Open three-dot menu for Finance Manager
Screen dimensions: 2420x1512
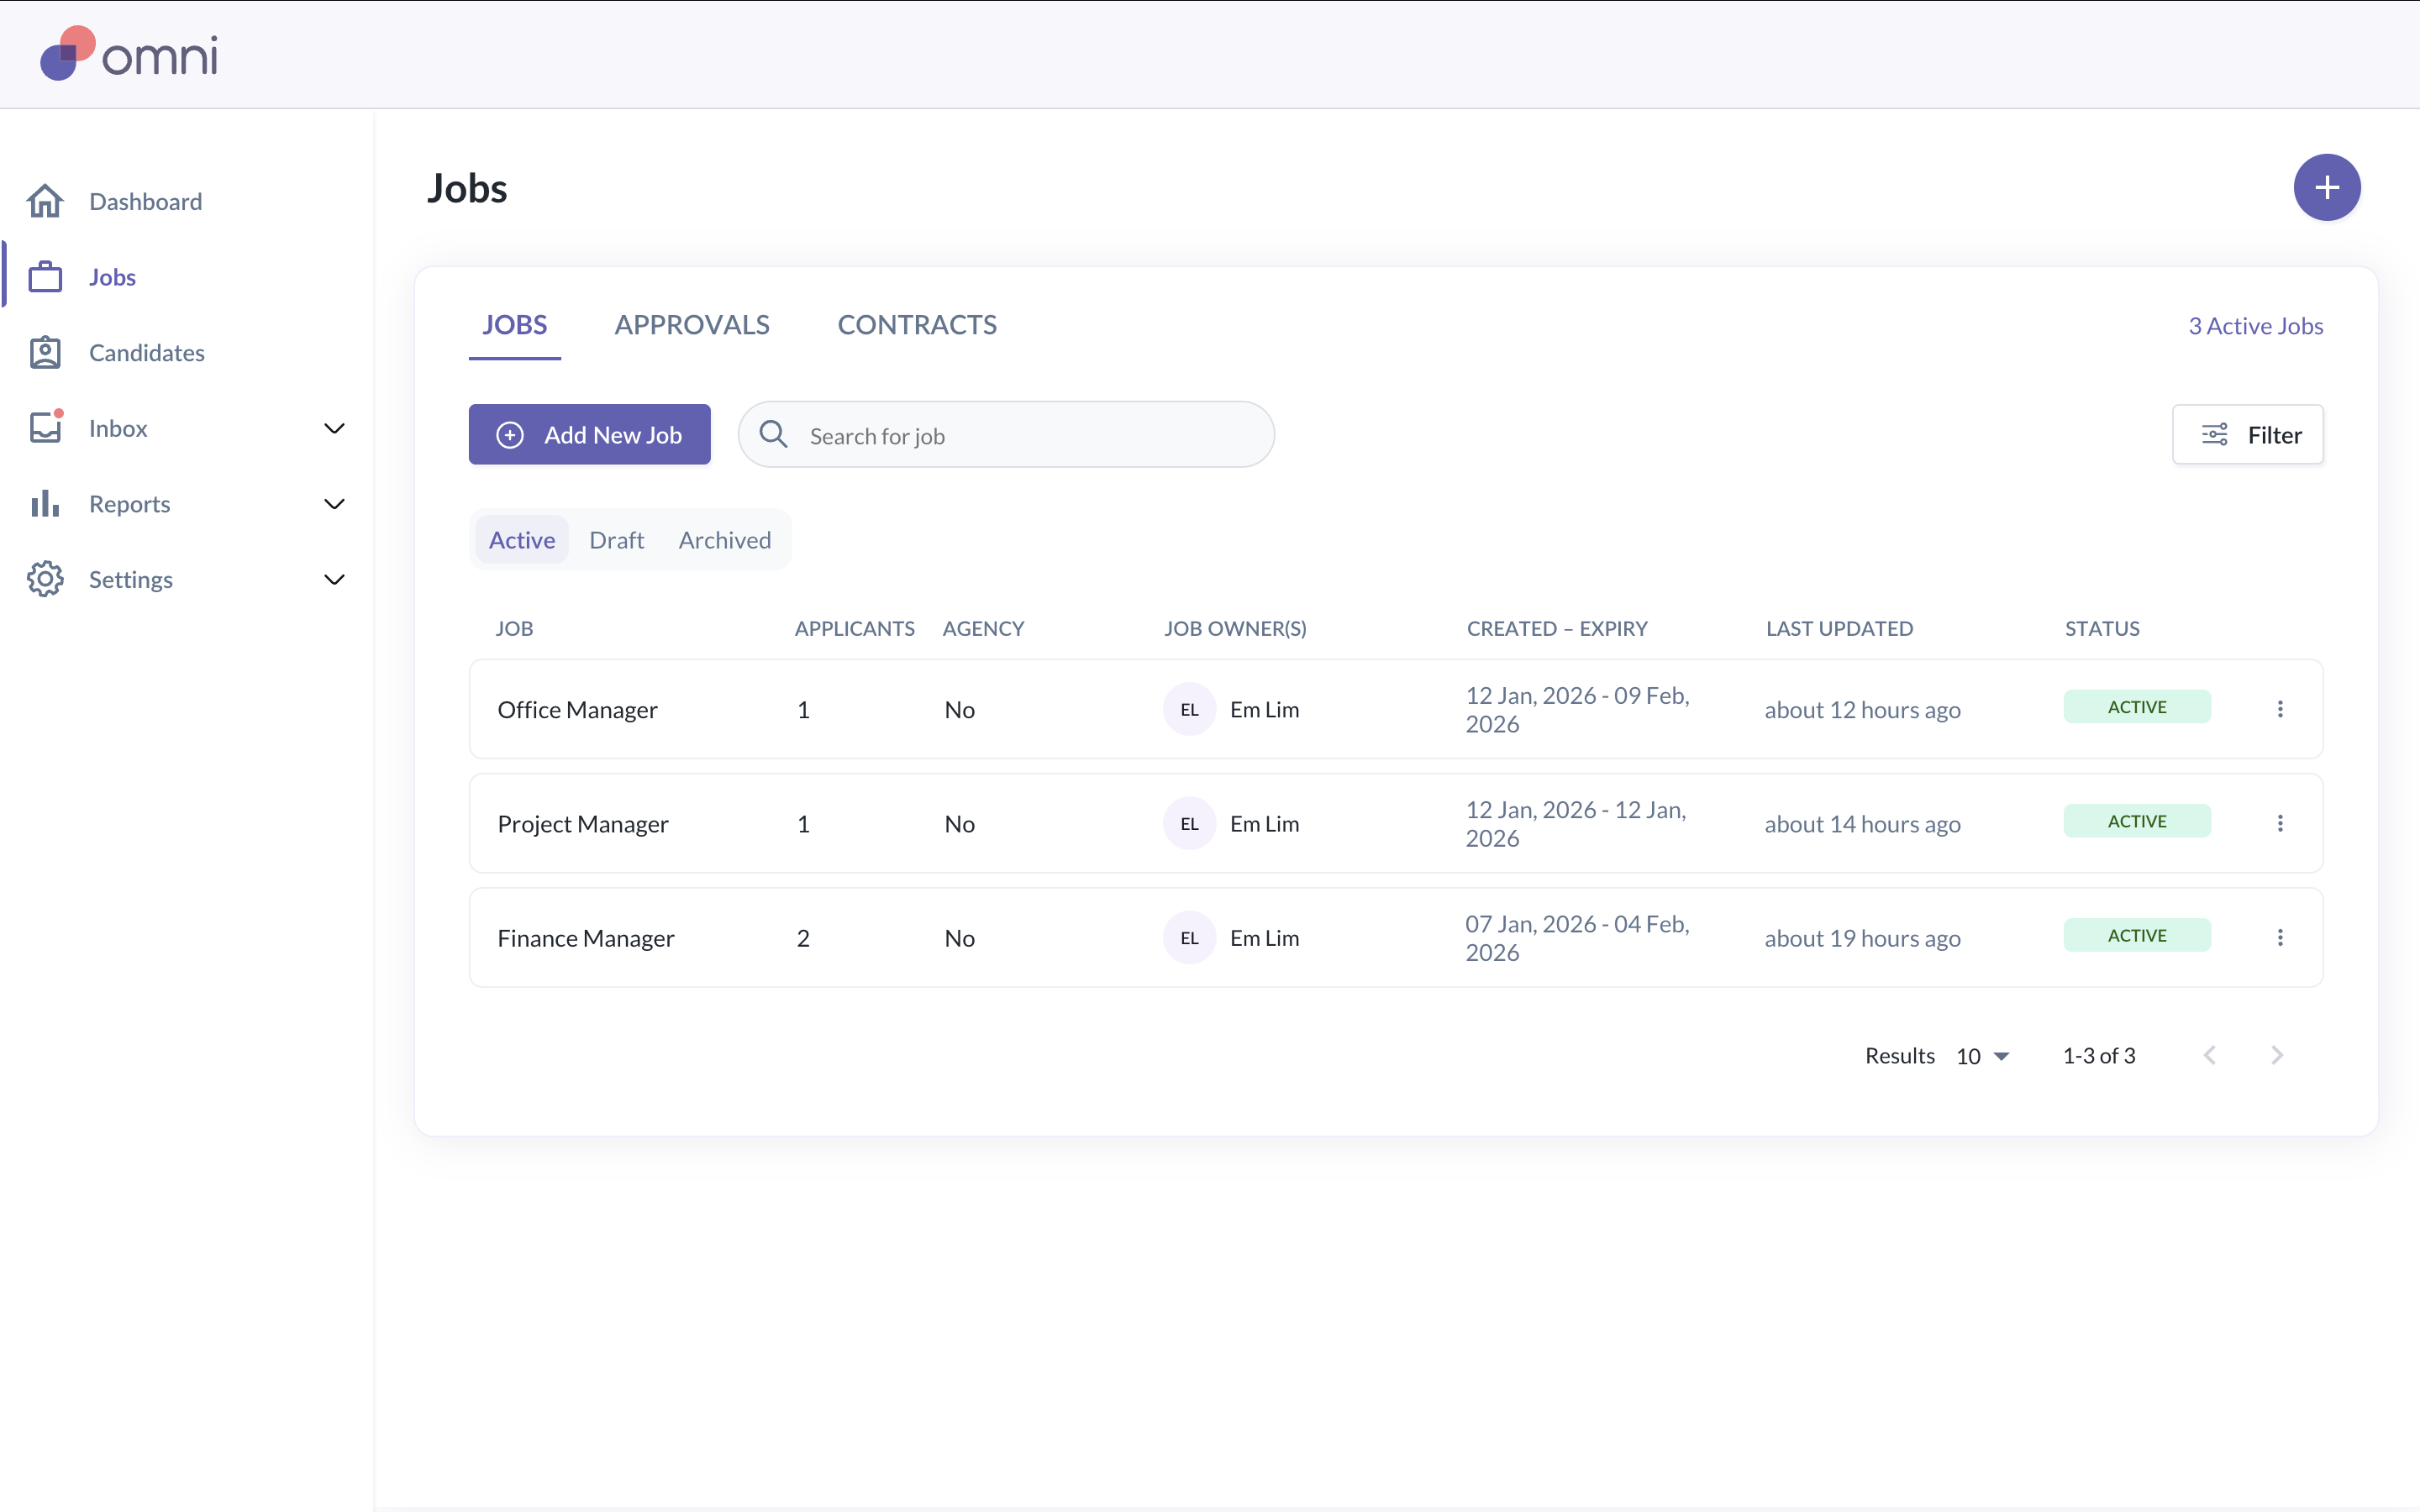coord(2280,937)
